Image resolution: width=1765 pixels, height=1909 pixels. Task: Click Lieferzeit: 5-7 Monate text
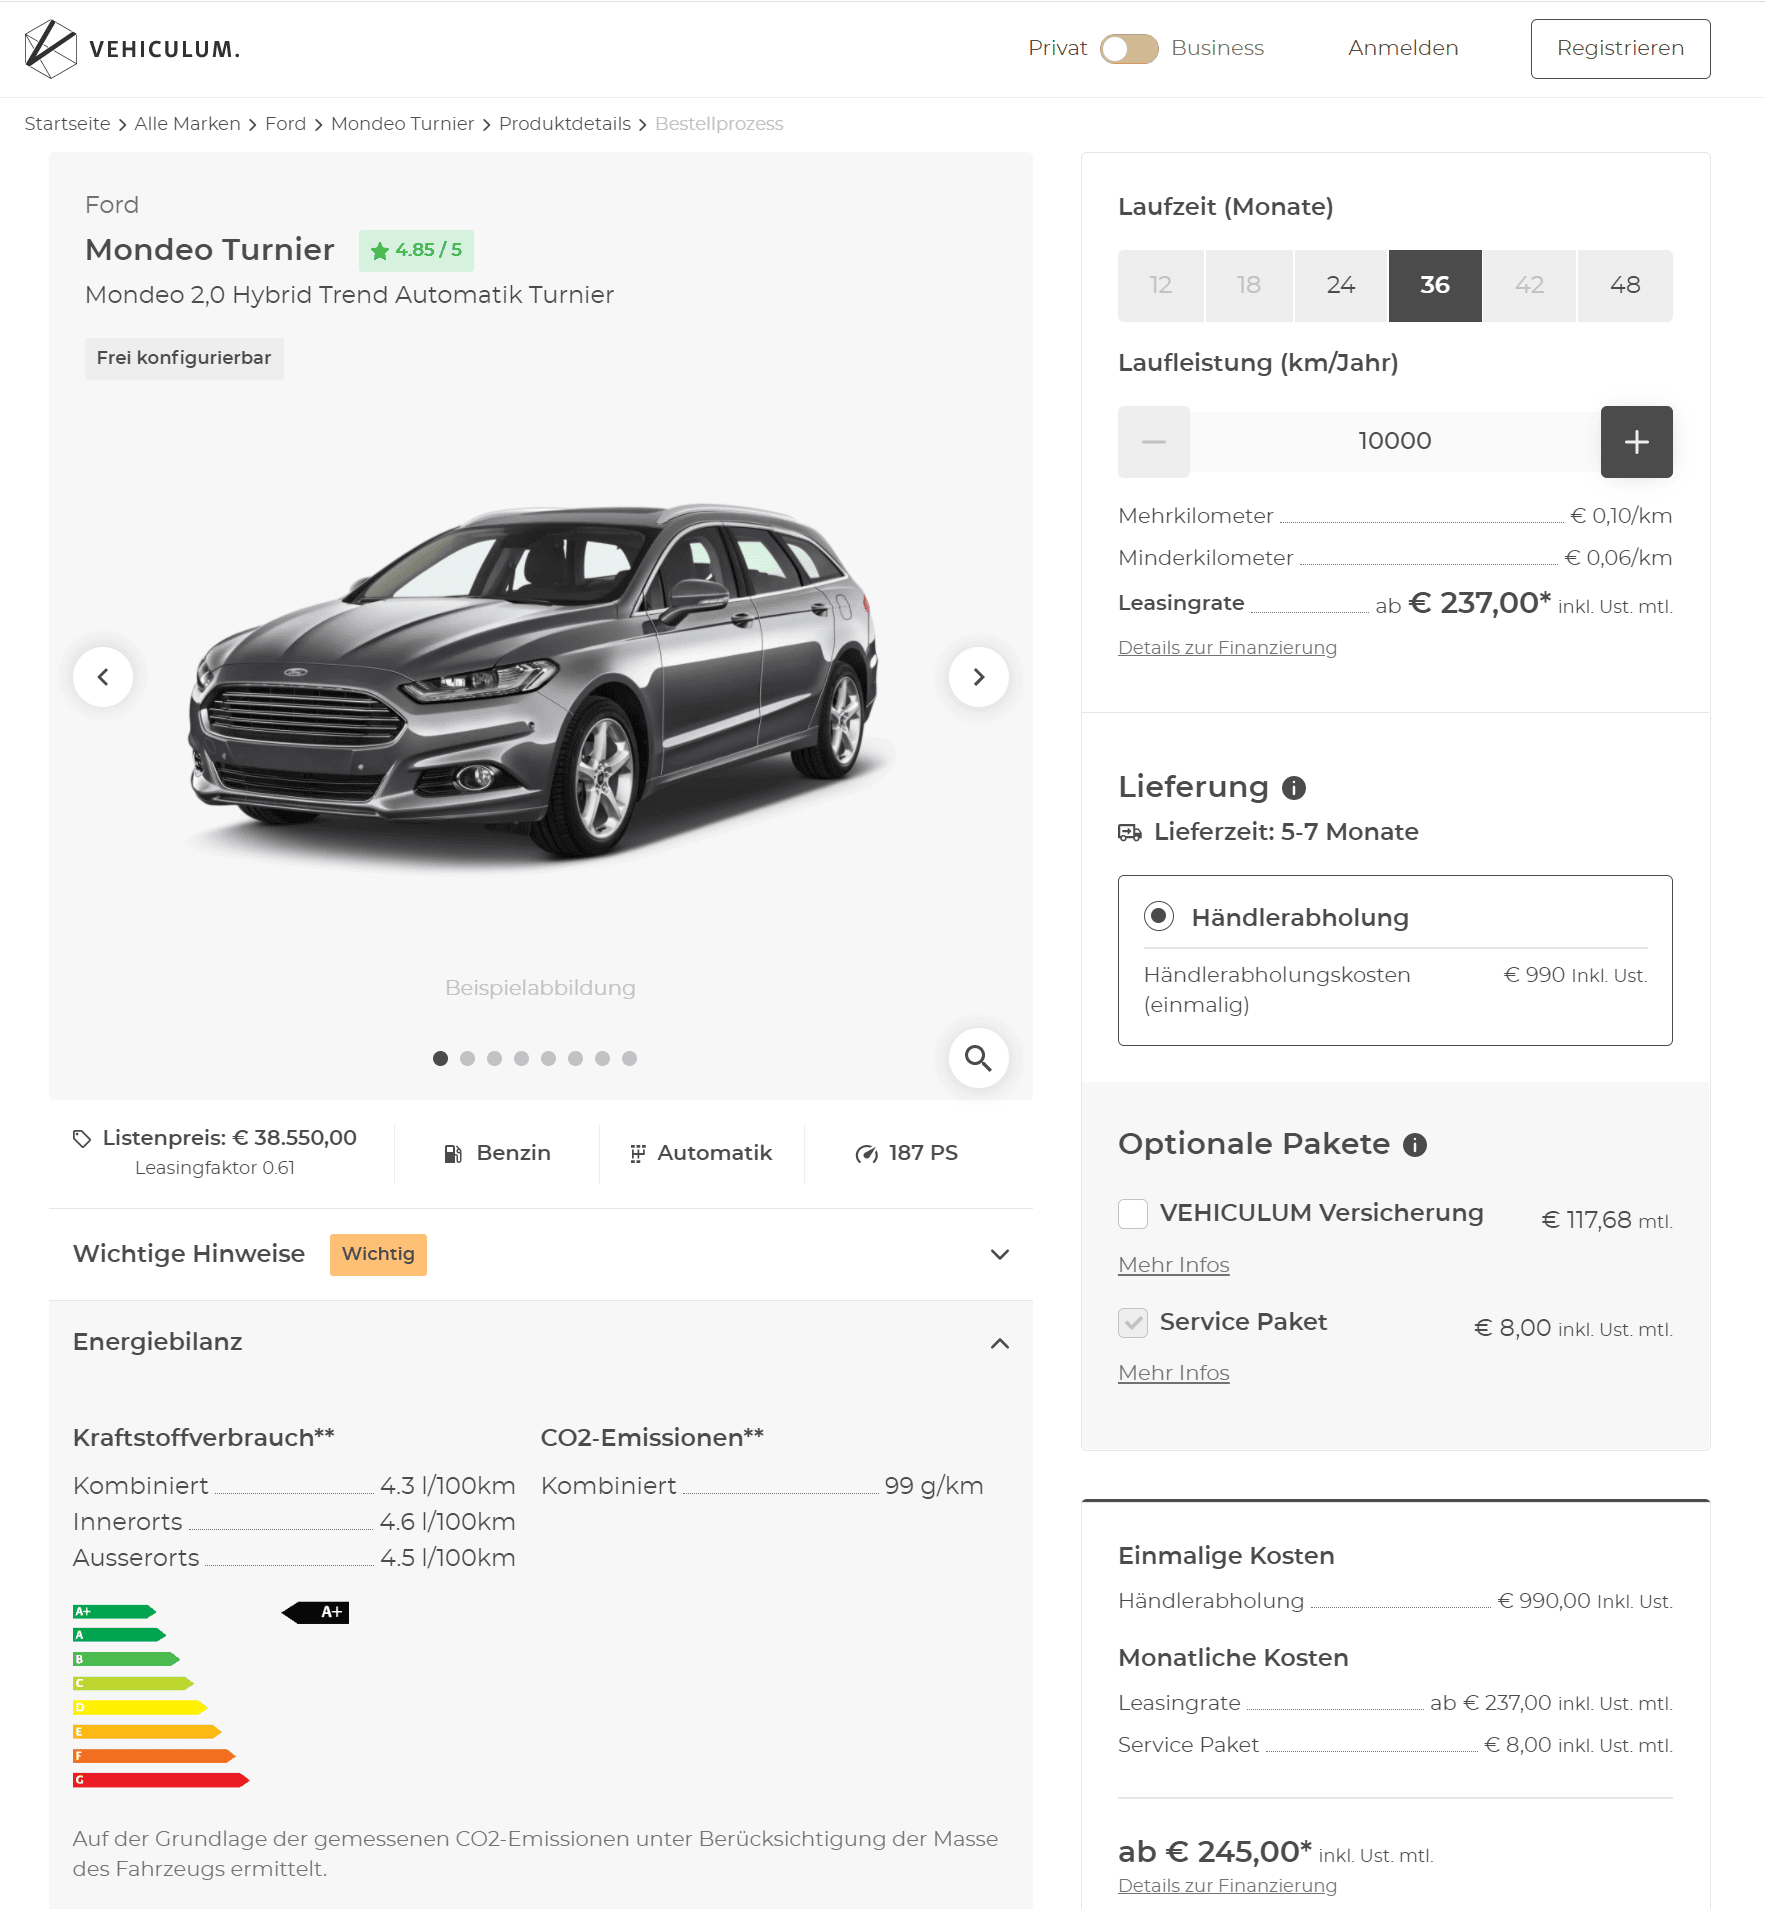pyautogui.click(x=1286, y=832)
